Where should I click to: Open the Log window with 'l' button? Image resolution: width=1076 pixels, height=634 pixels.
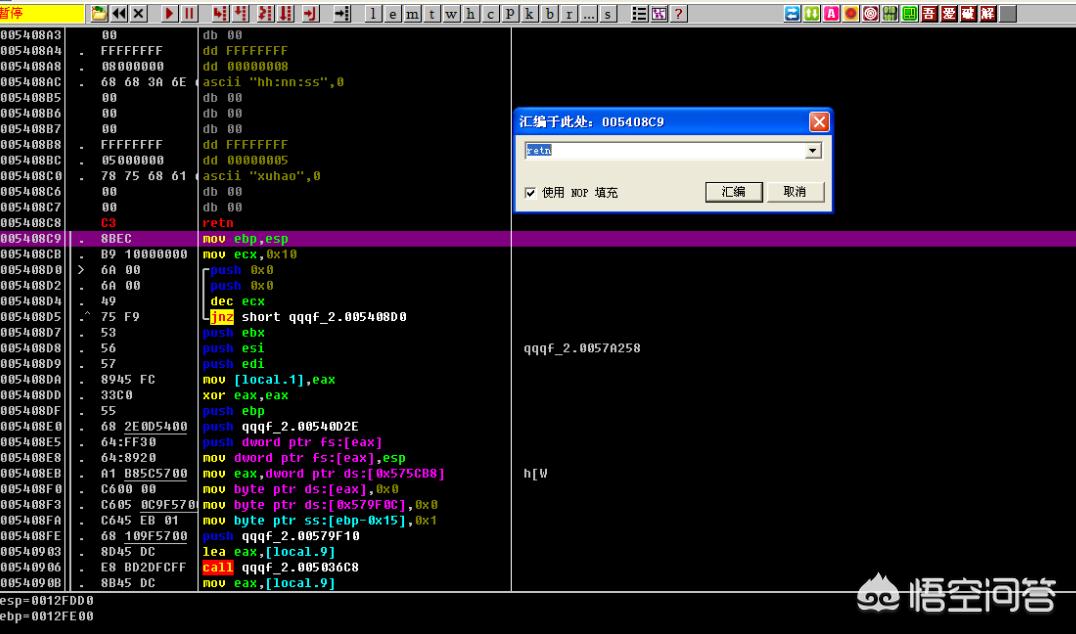(373, 14)
